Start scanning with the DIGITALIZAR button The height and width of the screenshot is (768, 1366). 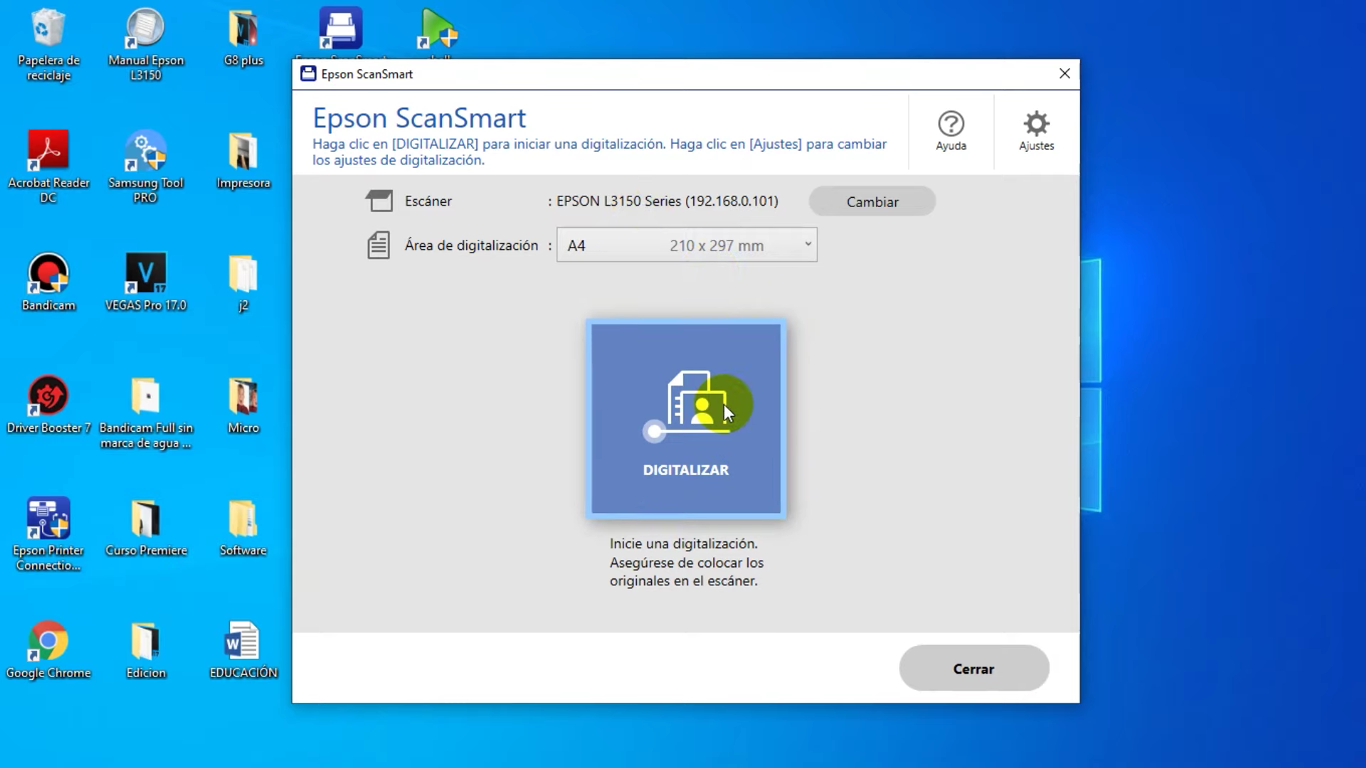[x=686, y=418]
